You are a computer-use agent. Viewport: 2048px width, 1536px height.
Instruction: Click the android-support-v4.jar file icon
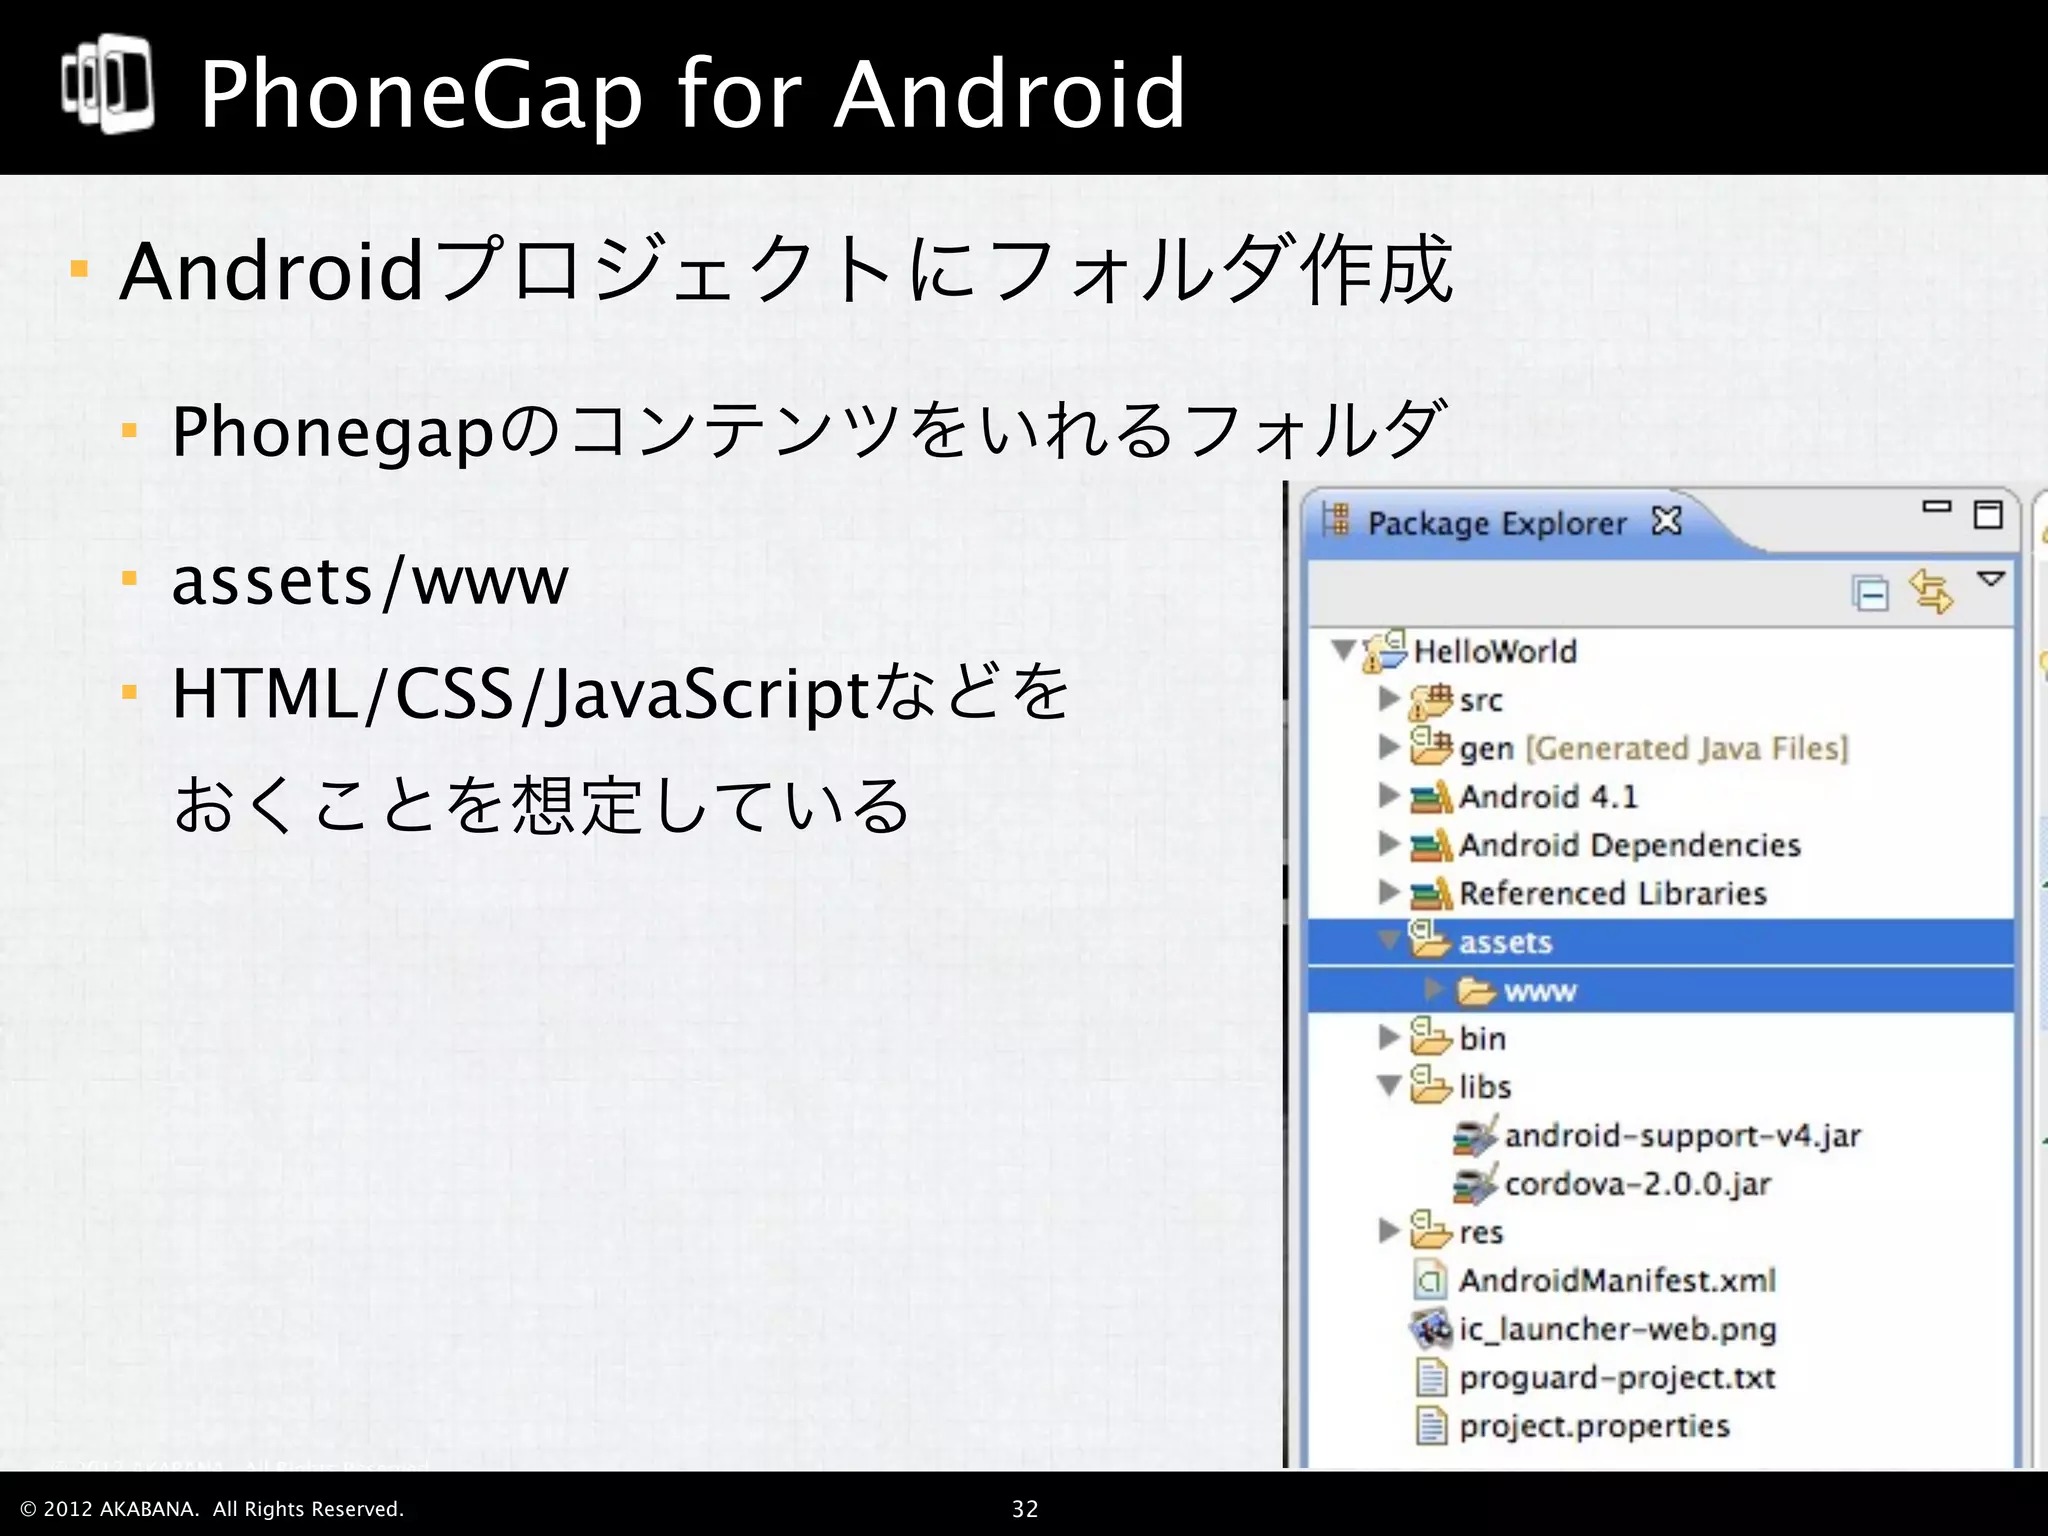1476,1136
